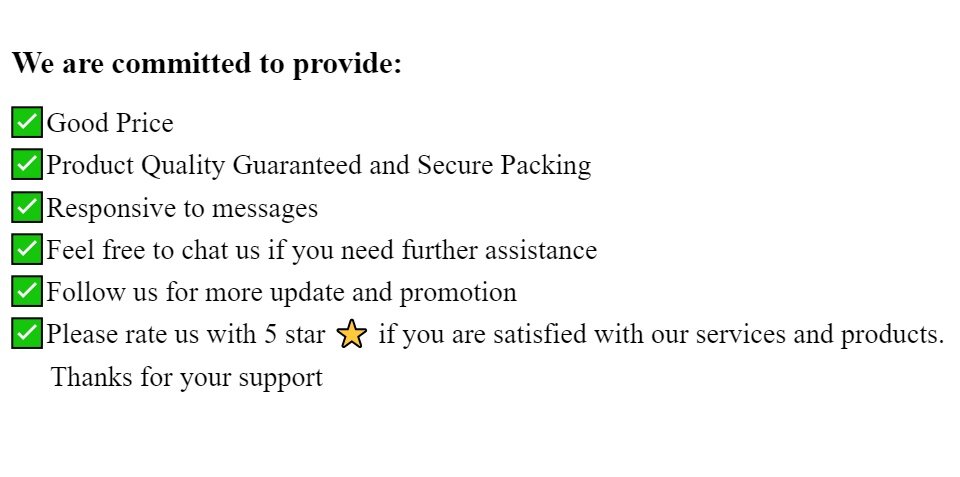
Task: Click the Good Price text
Action: pyautogui.click(x=110, y=123)
